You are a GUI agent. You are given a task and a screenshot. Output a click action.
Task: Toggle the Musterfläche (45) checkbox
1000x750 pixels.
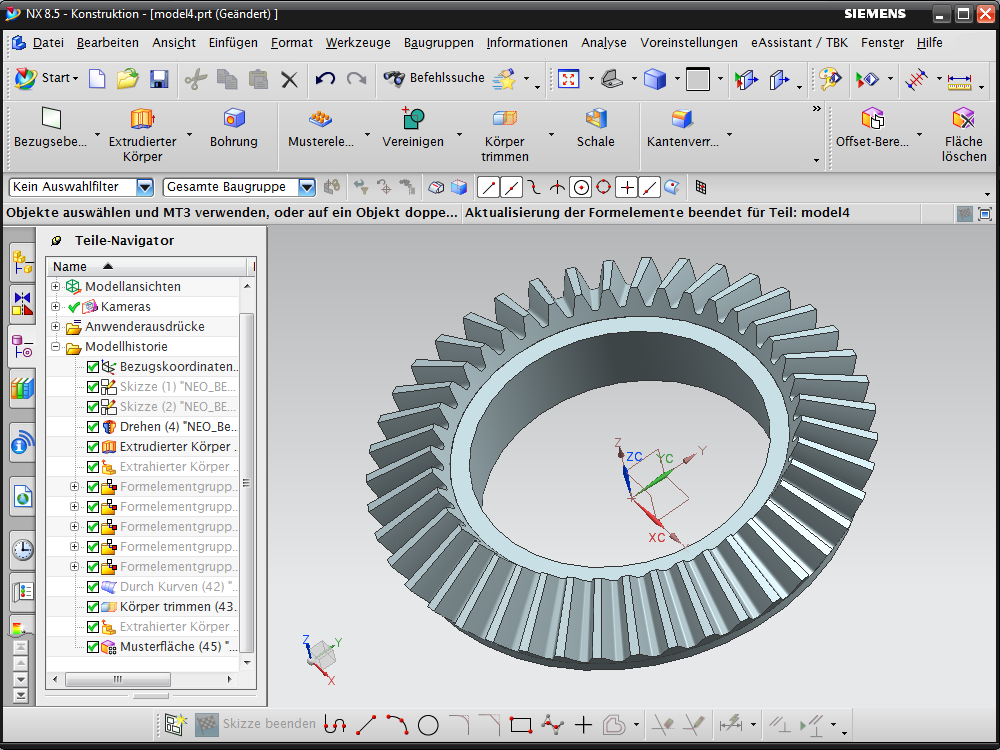(x=93, y=647)
